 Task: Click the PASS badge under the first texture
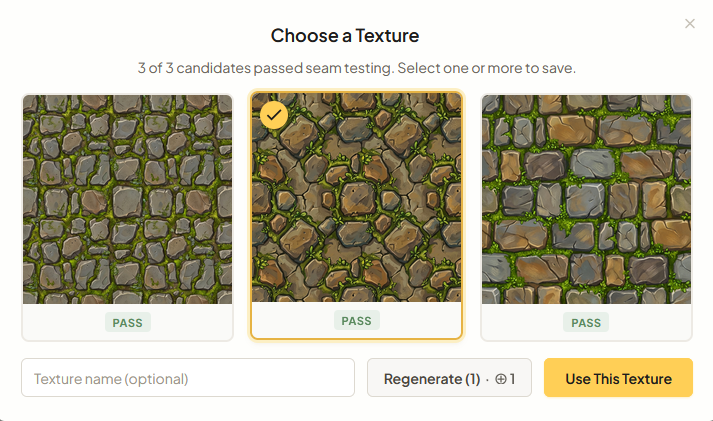(127, 323)
